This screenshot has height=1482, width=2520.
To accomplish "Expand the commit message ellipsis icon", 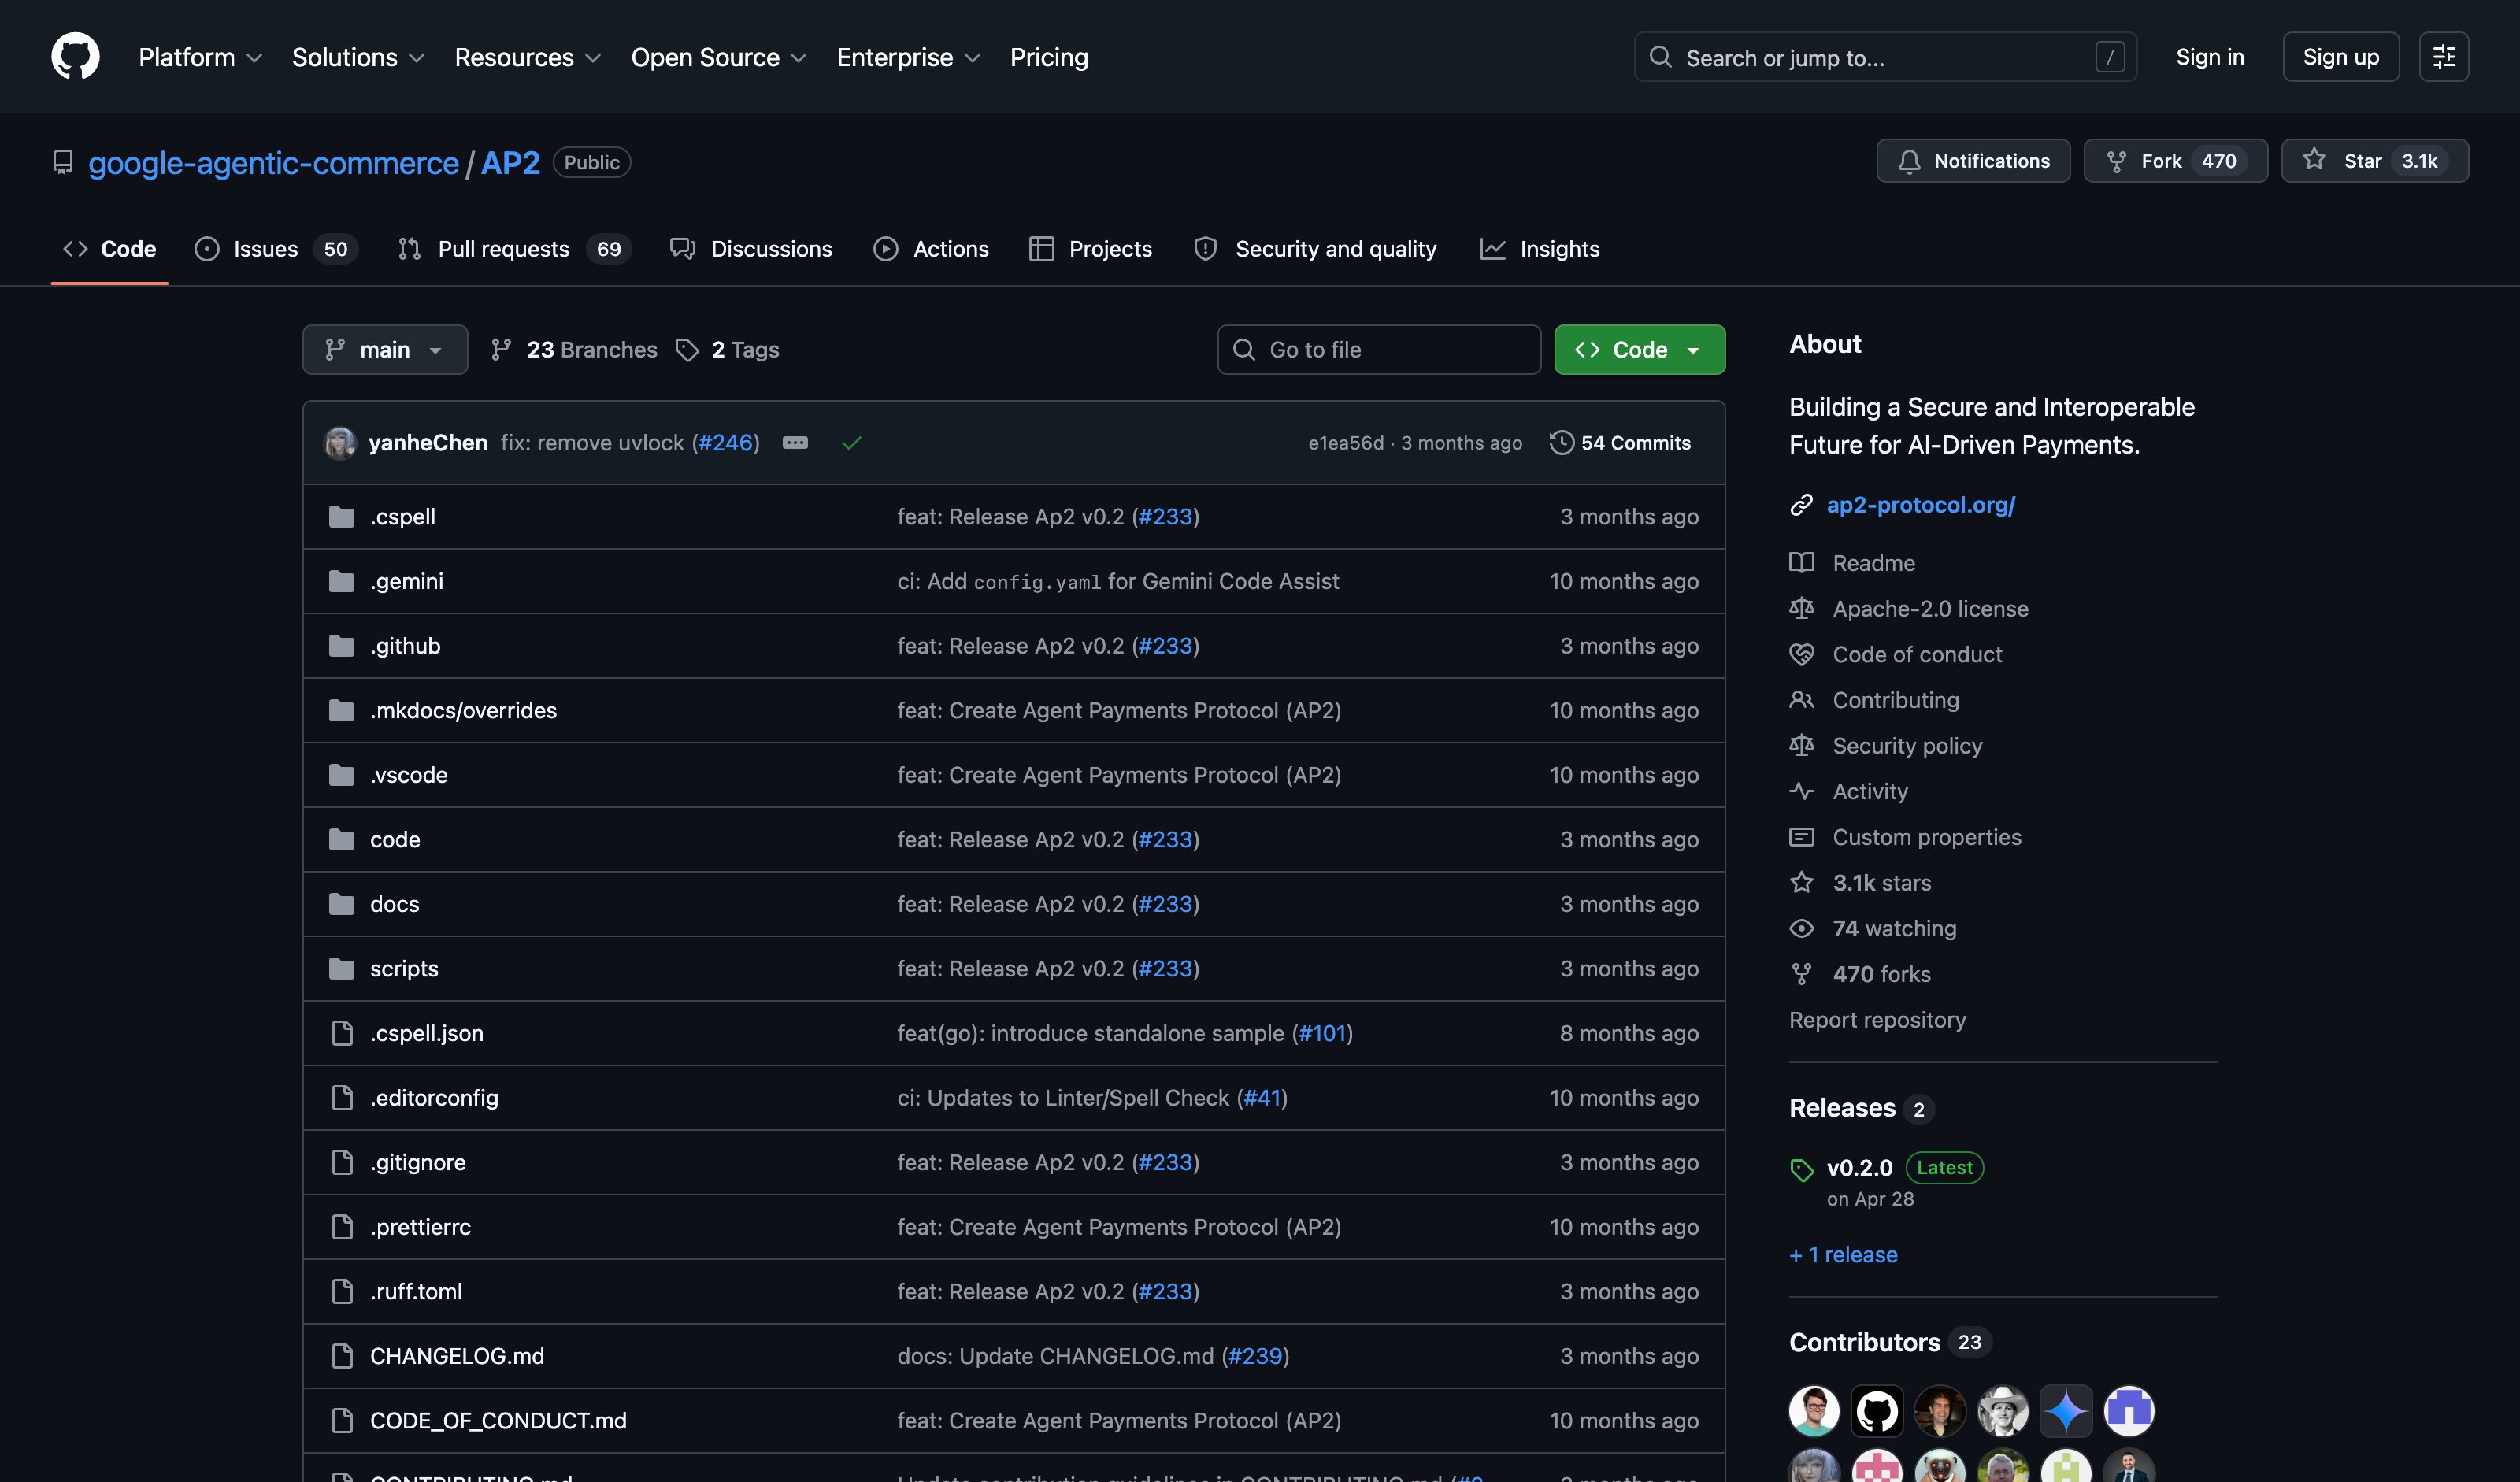I will [795, 443].
